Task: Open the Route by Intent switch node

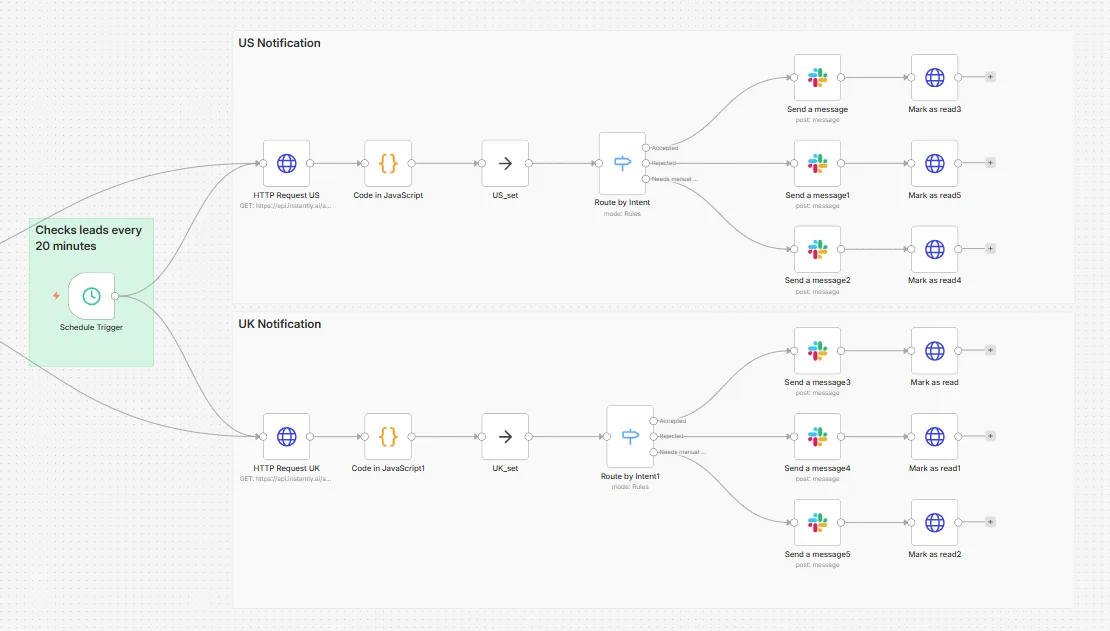Action: pos(622,163)
